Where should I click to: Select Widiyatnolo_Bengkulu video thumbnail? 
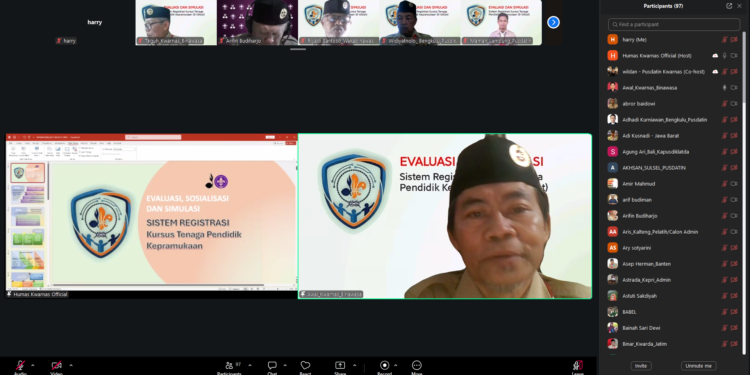click(420, 22)
